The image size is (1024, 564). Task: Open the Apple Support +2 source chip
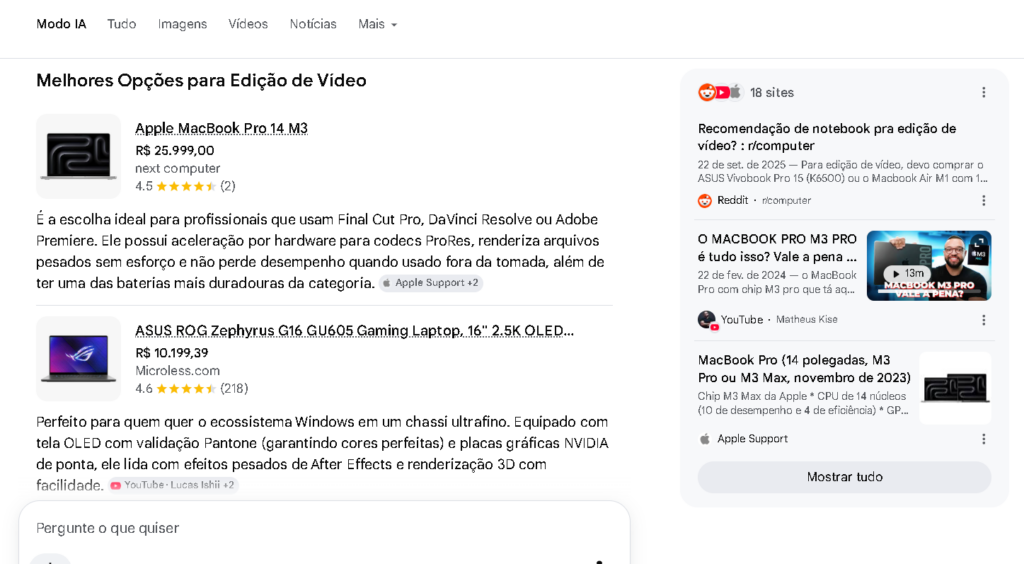click(x=431, y=283)
